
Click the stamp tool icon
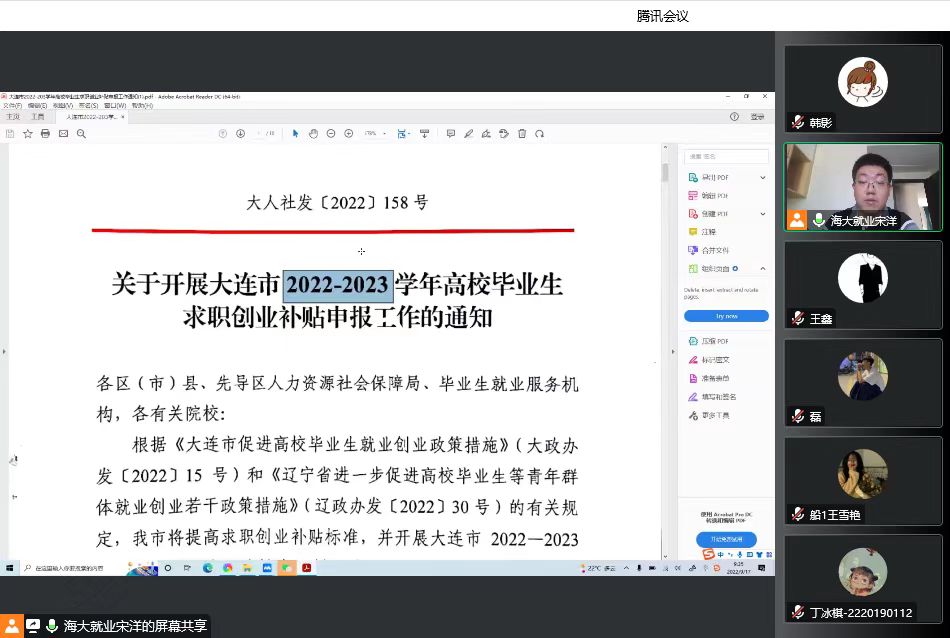tap(504, 134)
